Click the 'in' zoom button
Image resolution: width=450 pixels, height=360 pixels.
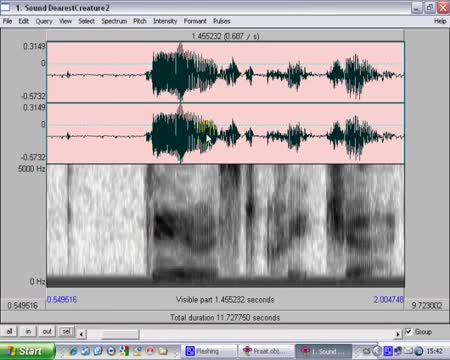[x=28, y=331]
